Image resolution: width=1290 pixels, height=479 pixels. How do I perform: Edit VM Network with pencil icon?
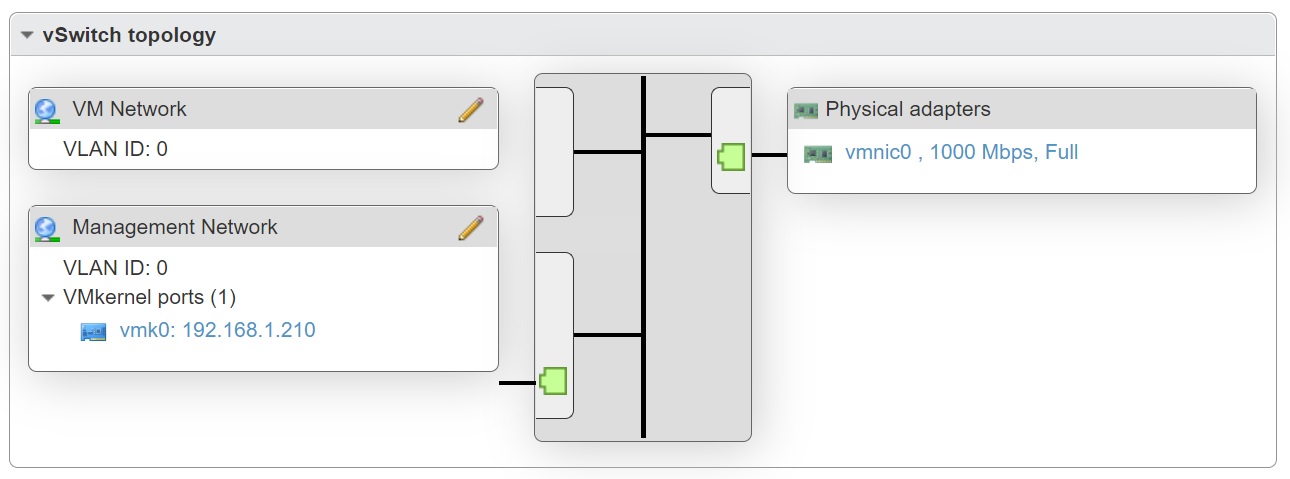[470, 110]
